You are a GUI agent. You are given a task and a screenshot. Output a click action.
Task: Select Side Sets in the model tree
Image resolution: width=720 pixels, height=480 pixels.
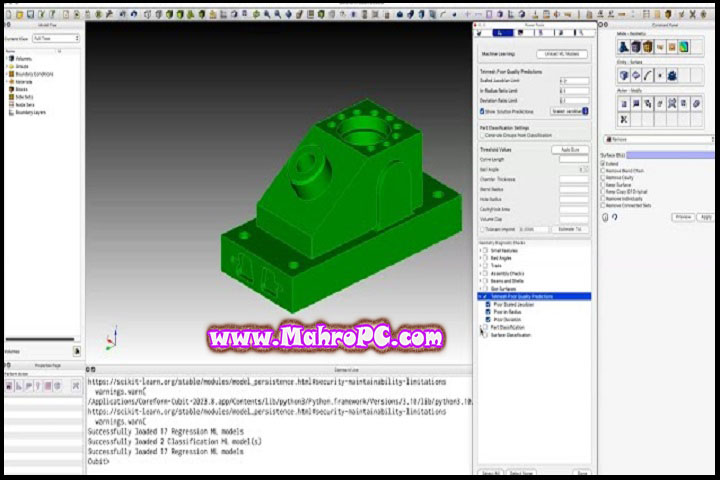pos(24,97)
